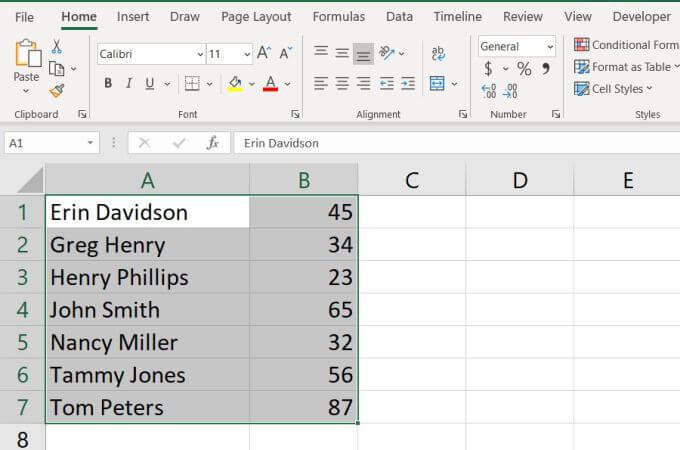680x450 pixels.
Task: Click formula bar showing Erin Davidson
Action: coord(457,143)
